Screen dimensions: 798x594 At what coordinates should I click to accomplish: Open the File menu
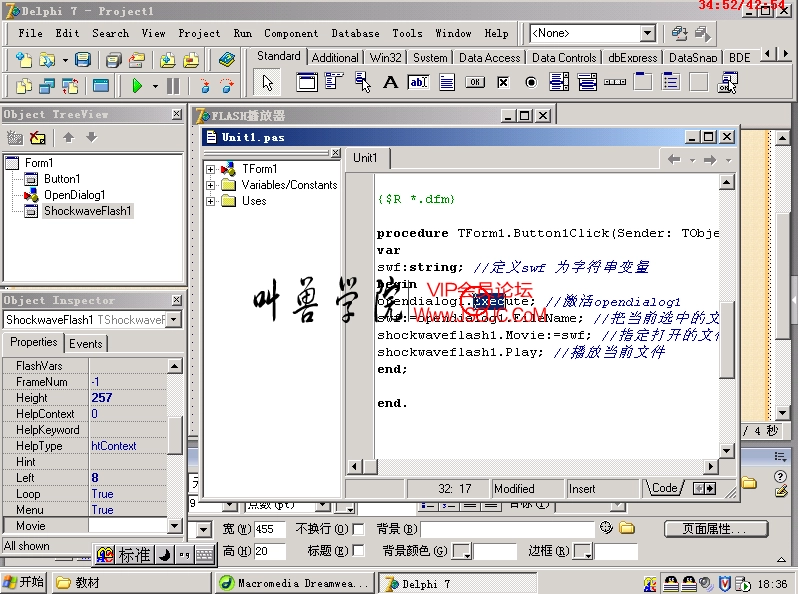point(31,33)
